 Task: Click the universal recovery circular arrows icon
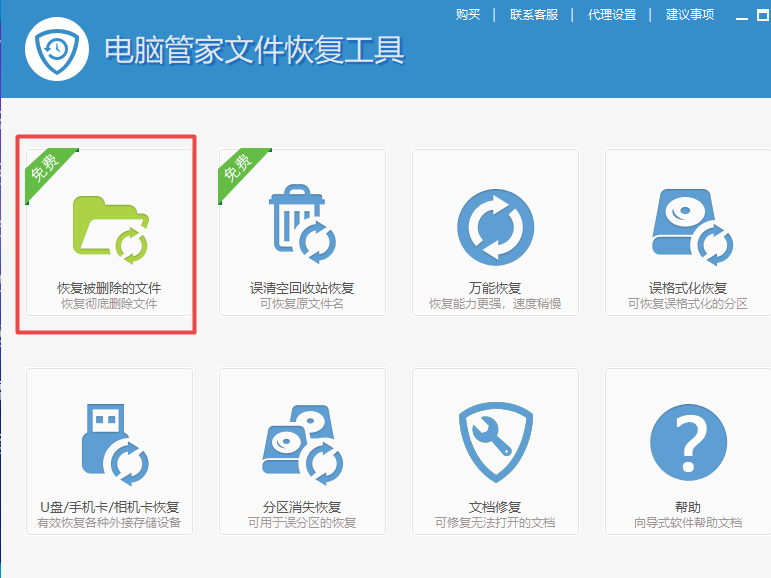click(495, 227)
